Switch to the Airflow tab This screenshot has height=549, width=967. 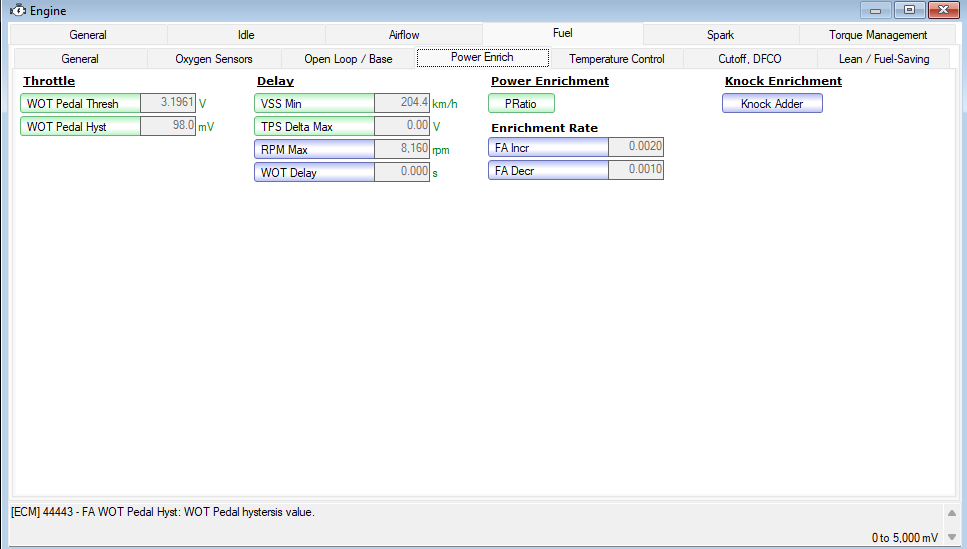404,35
